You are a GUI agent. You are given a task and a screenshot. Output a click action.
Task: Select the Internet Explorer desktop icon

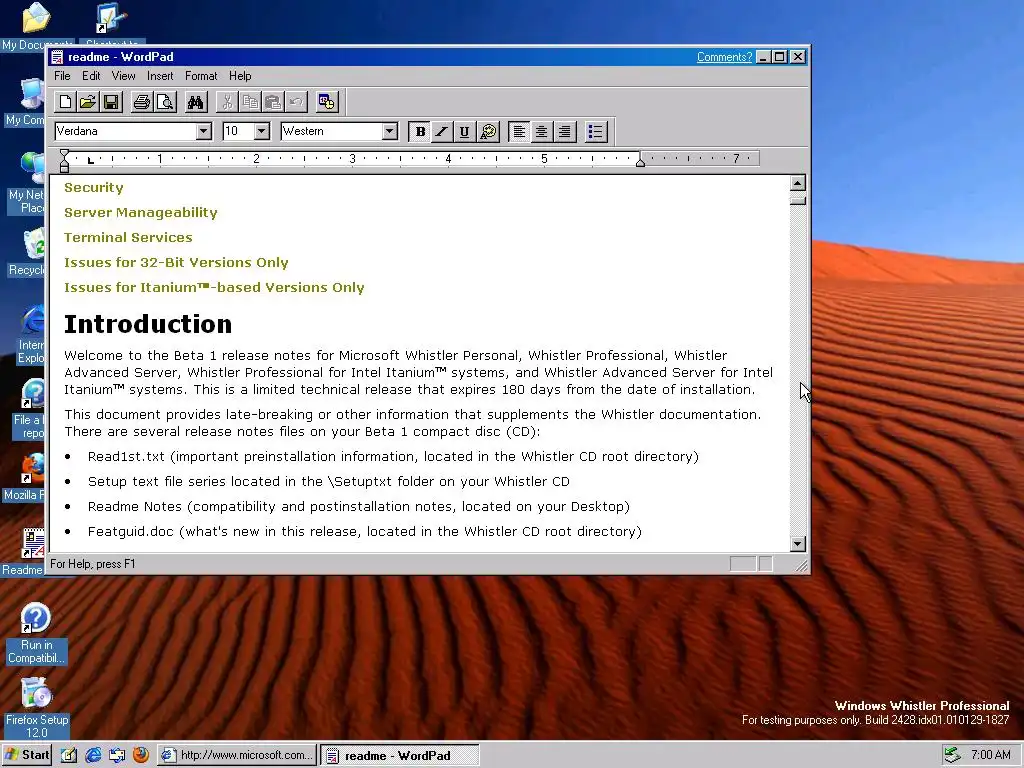click(30, 335)
